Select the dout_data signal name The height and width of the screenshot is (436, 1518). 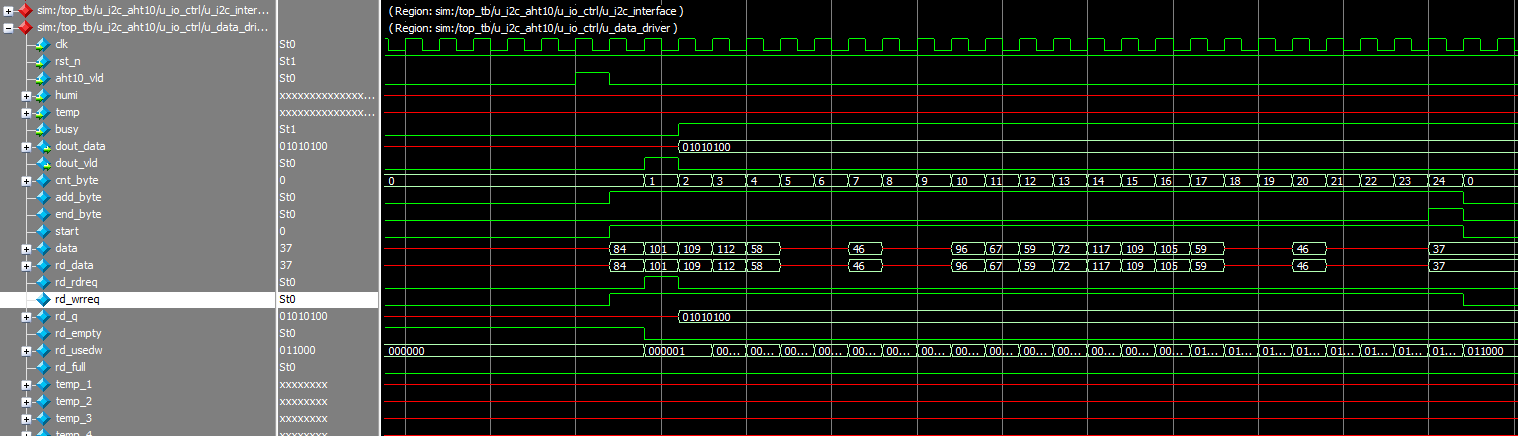pos(79,146)
